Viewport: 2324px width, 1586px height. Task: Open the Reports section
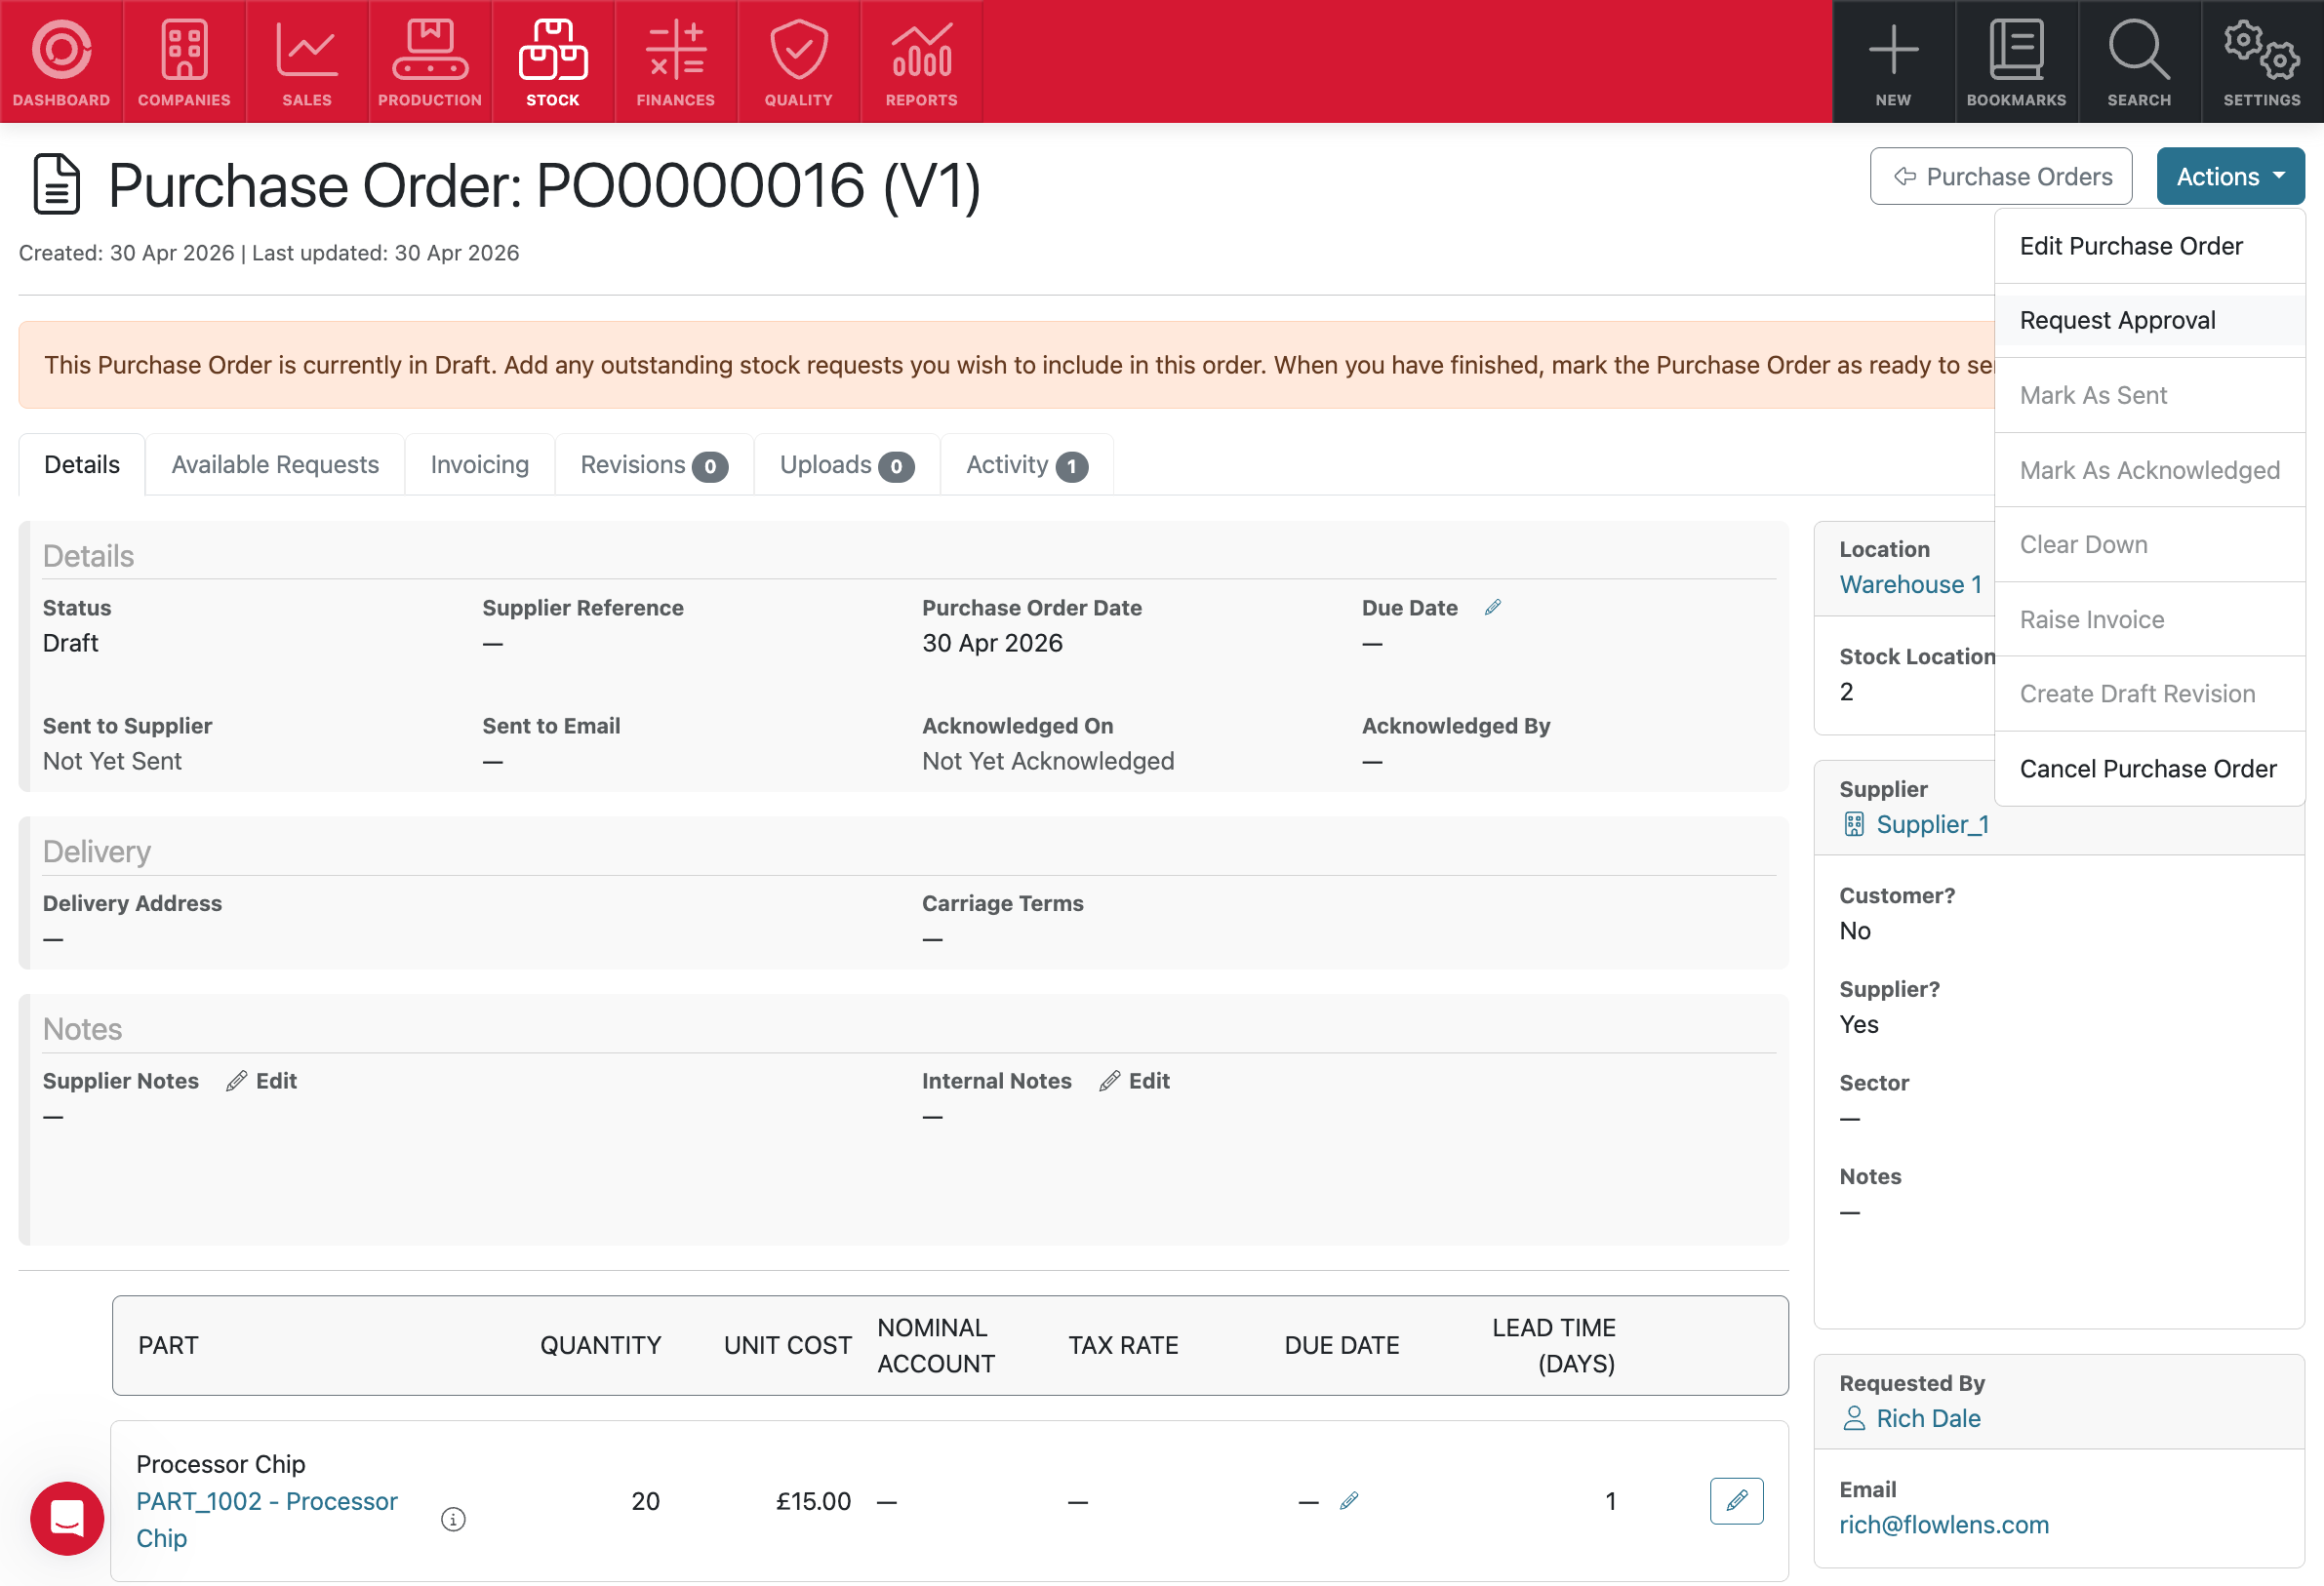pyautogui.click(x=922, y=61)
